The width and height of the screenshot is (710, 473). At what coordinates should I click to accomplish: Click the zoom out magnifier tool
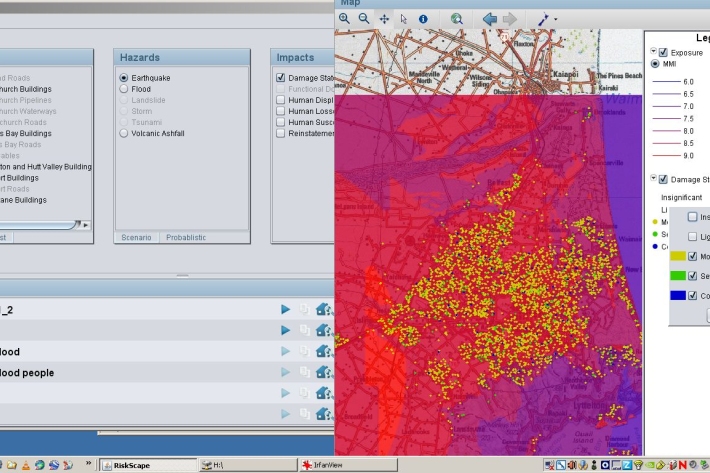364,18
